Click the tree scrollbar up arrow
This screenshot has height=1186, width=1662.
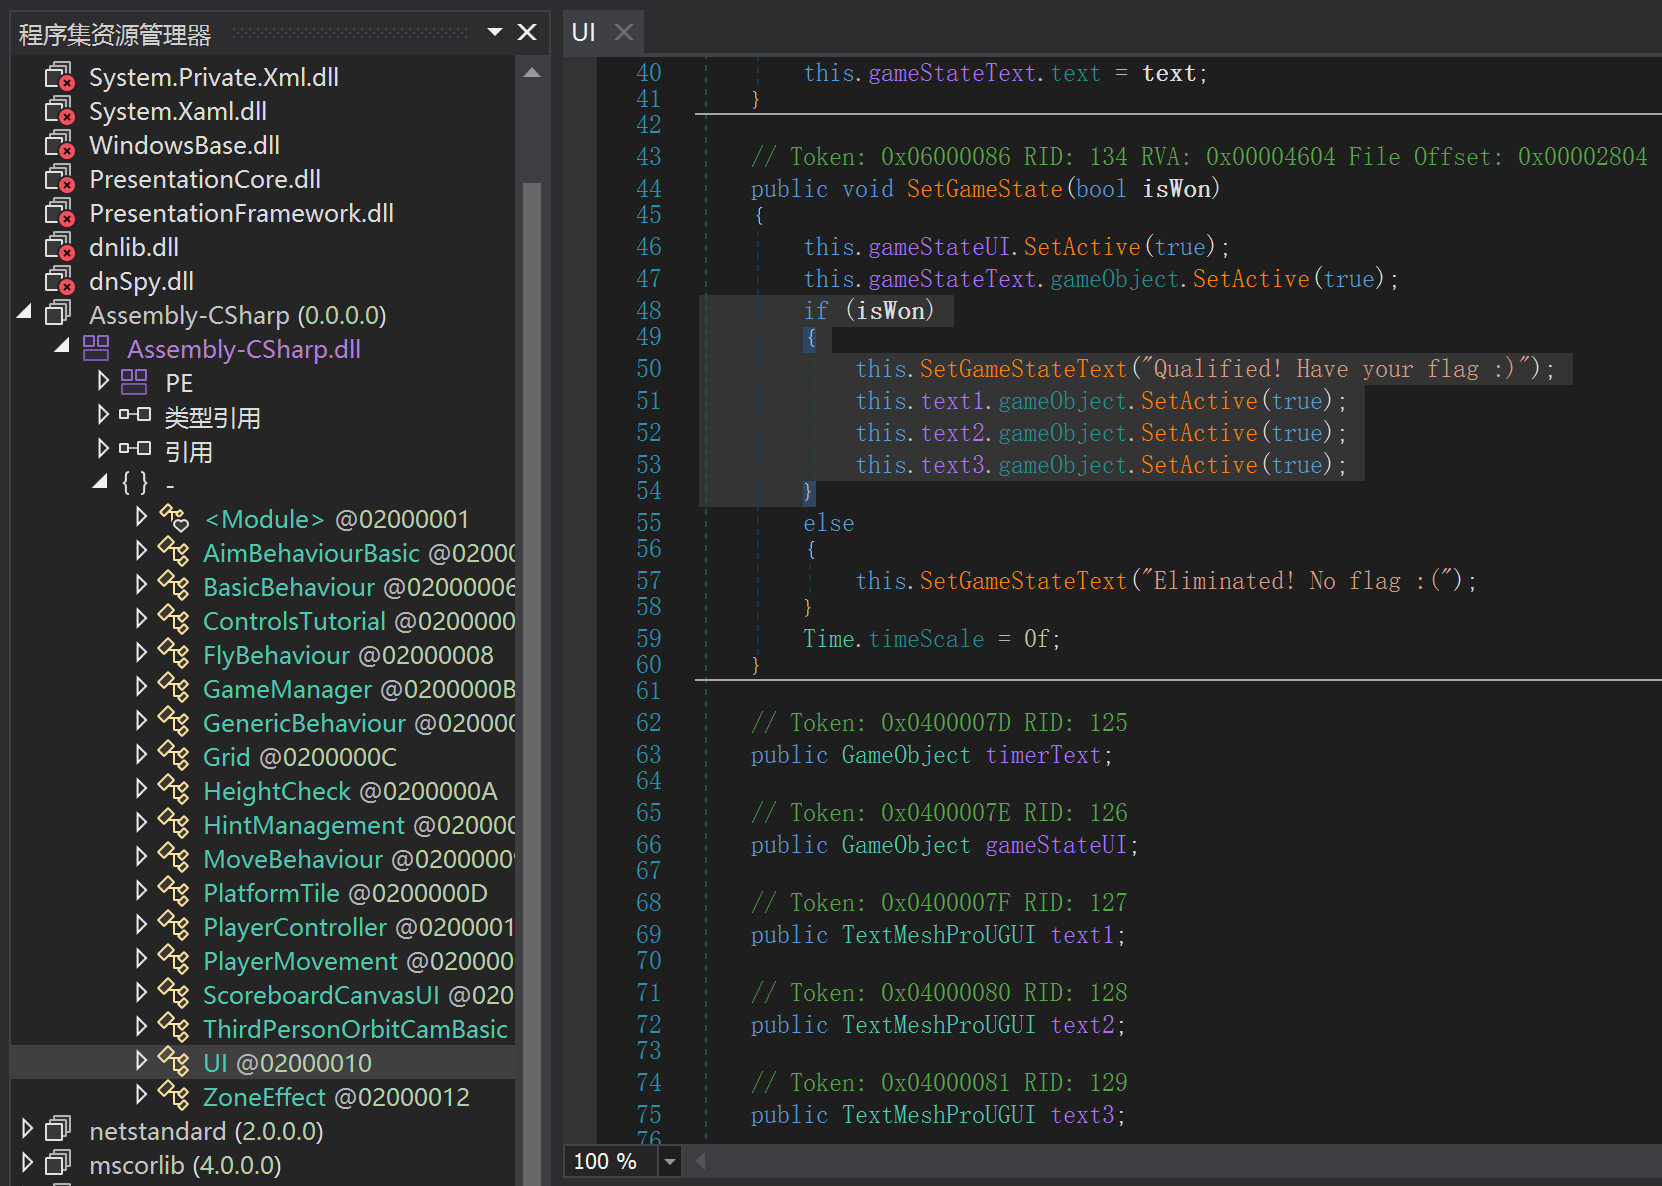click(532, 72)
